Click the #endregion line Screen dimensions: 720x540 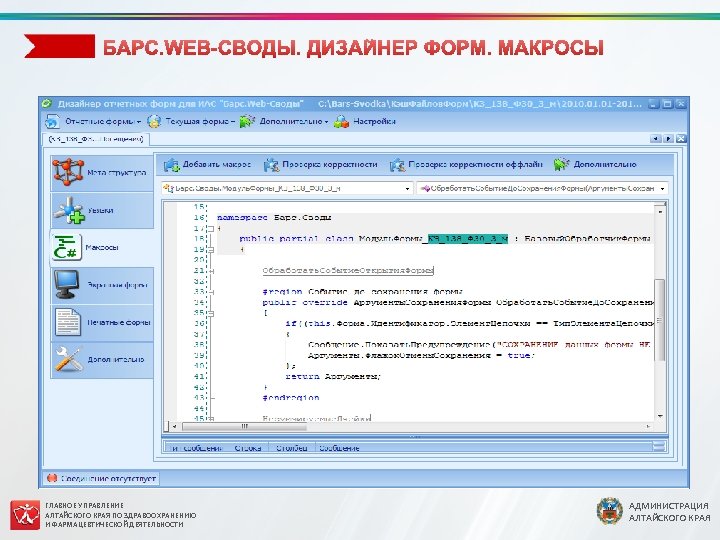pos(291,398)
